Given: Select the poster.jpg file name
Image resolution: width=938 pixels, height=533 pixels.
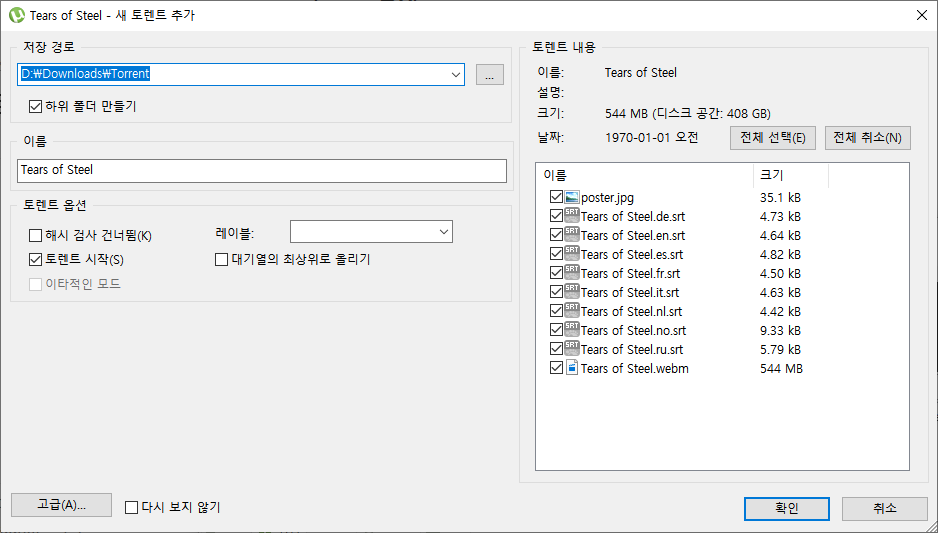Looking at the screenshot, I should 607,197.
